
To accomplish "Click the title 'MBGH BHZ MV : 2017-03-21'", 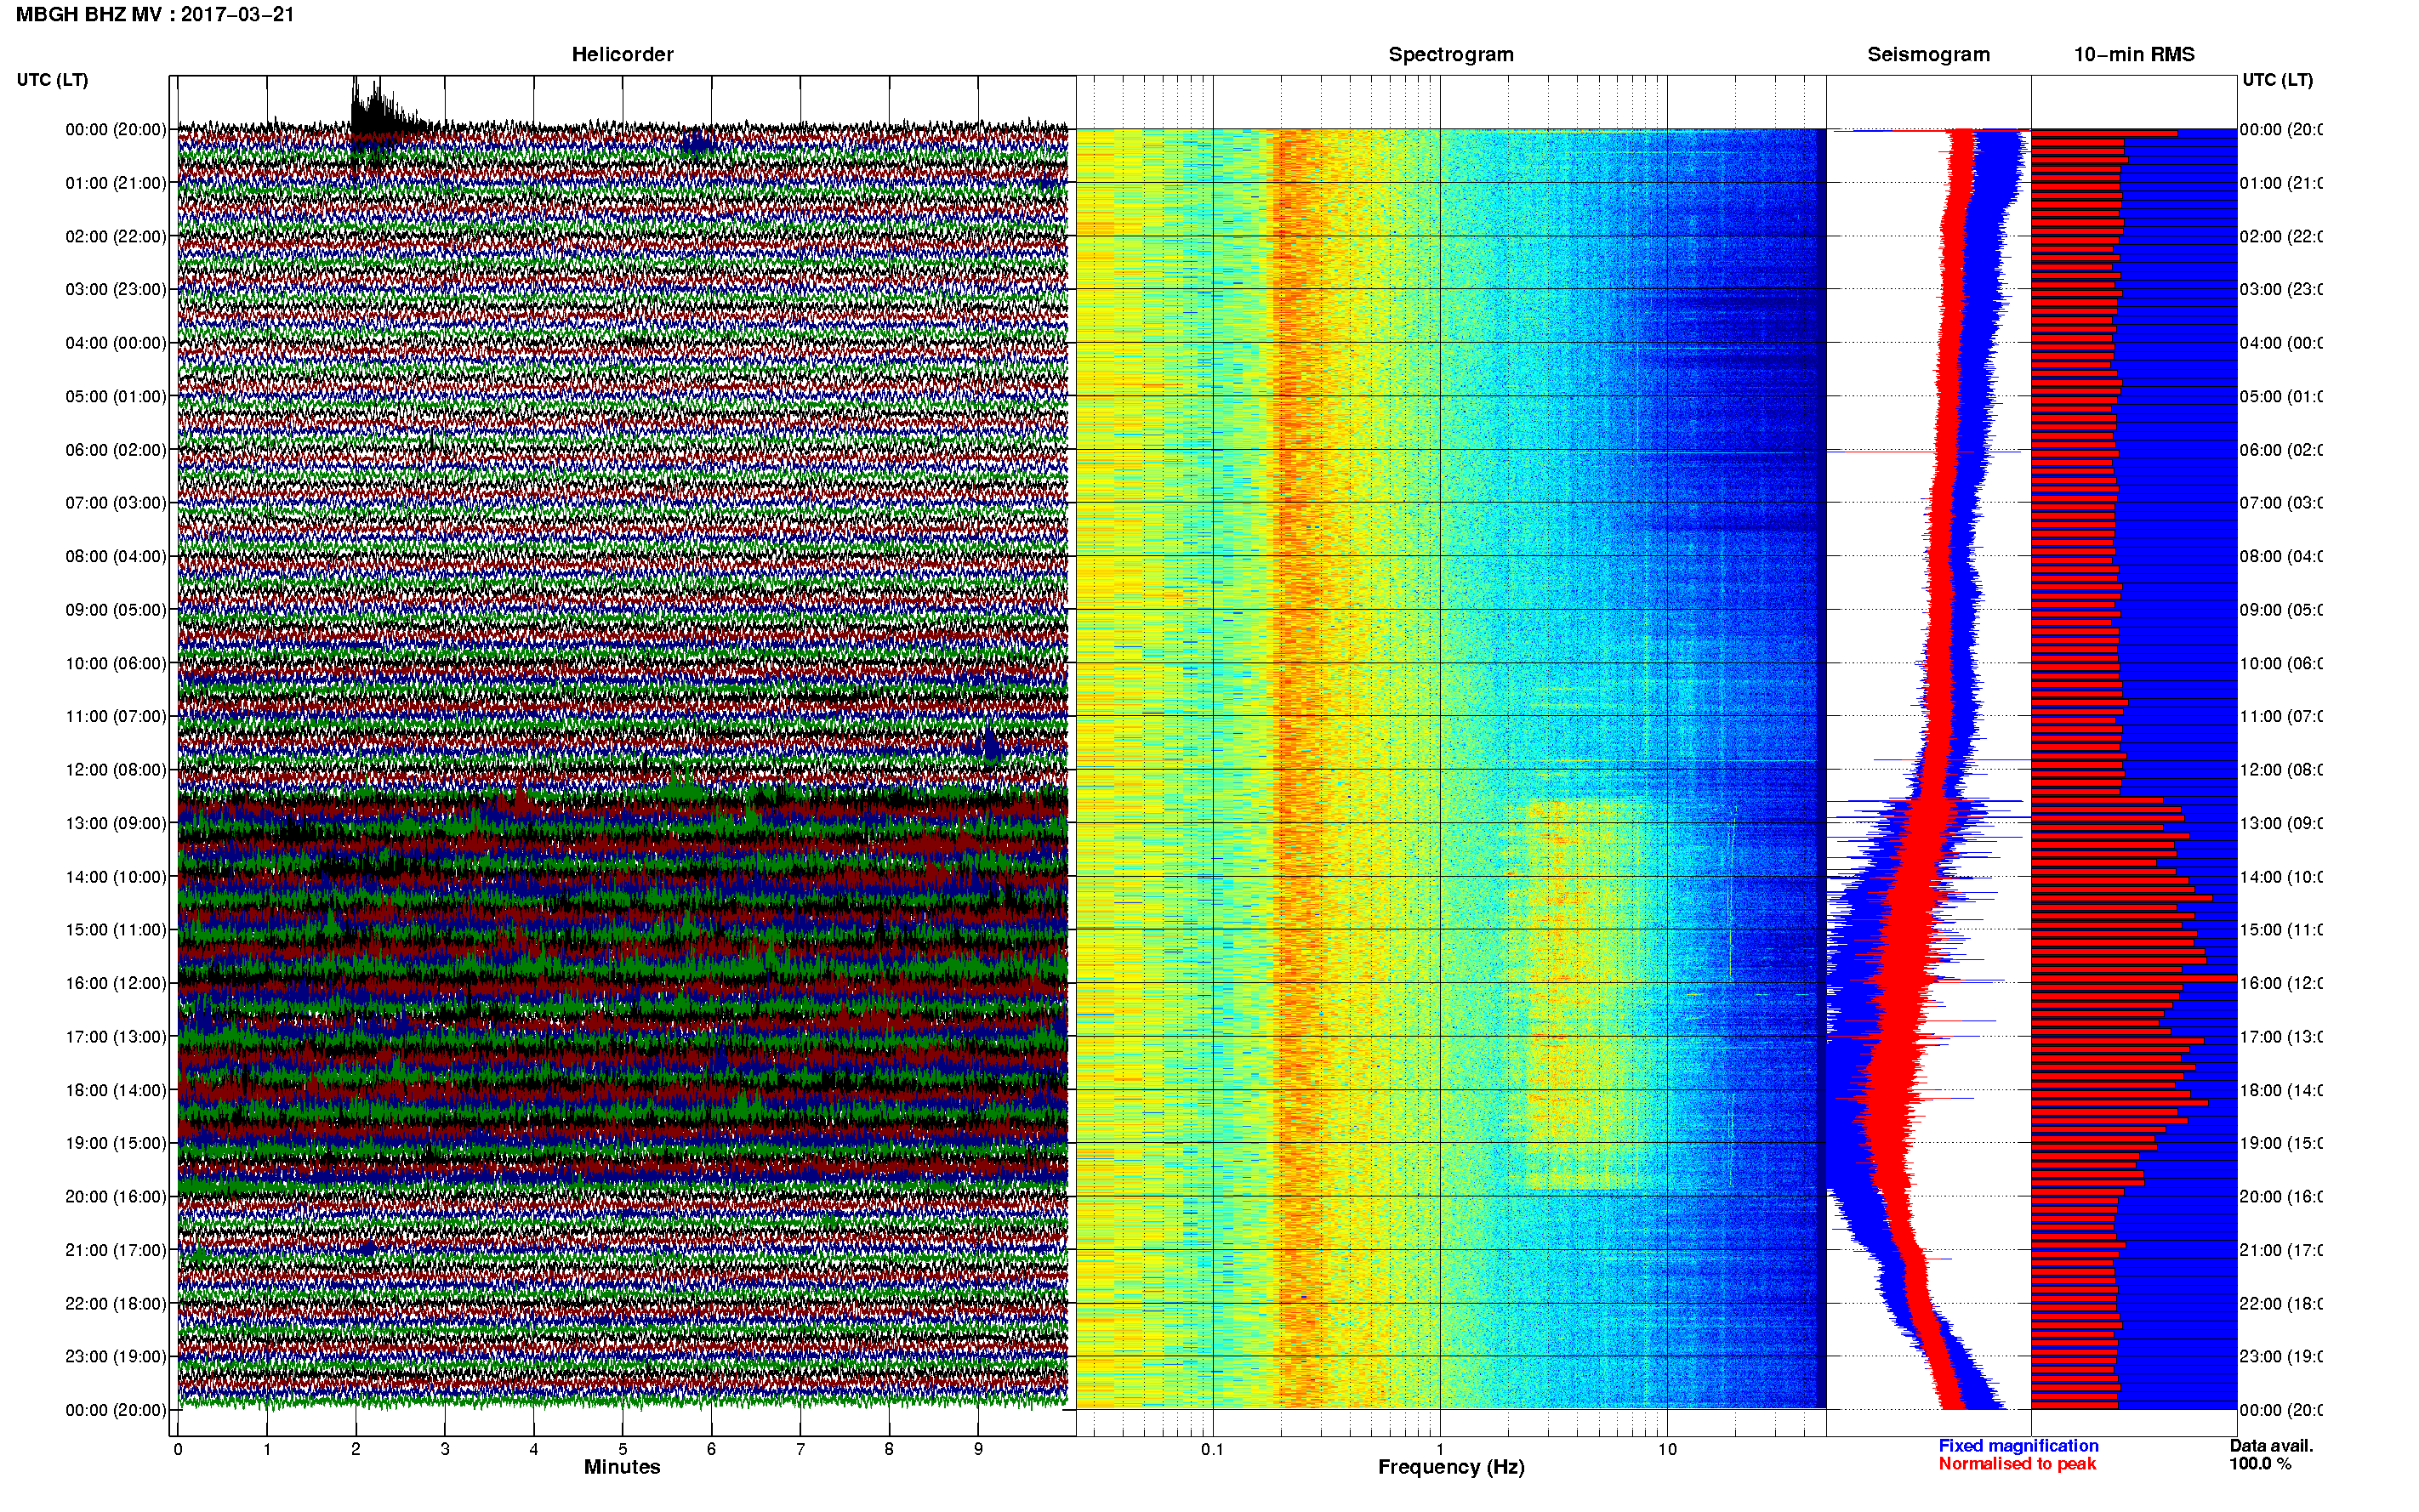I will click(x=155, y=15).
